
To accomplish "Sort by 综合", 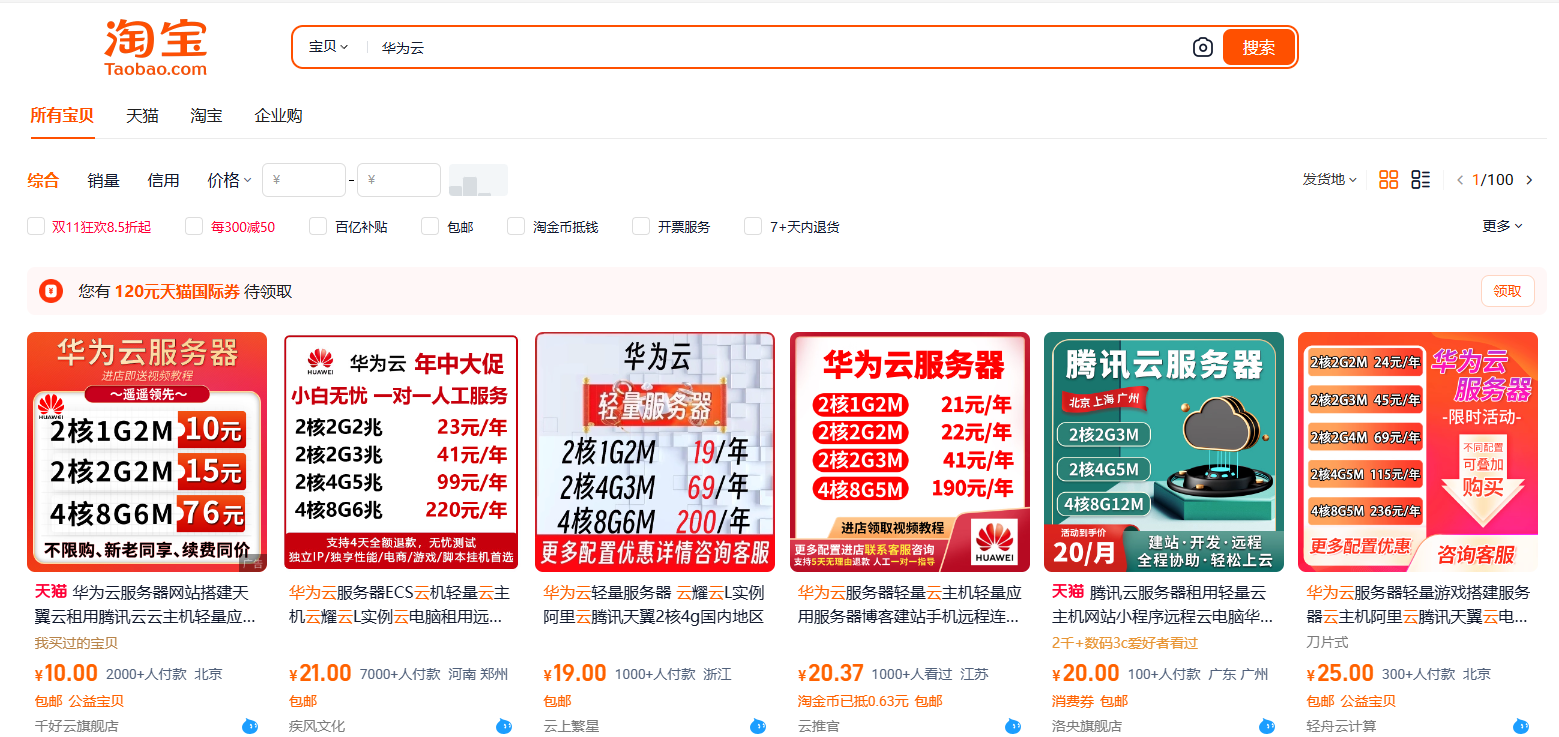I will [x=43, y=180].
